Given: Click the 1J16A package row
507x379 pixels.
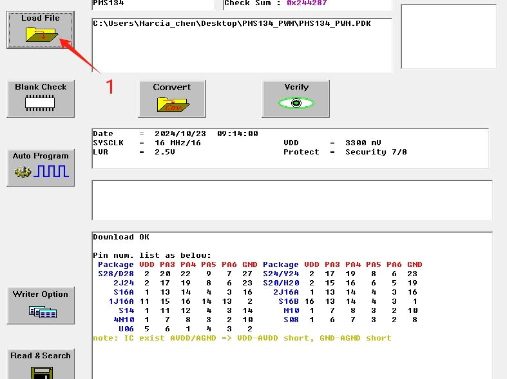Looking at the screenshot, I should (180, 302).
